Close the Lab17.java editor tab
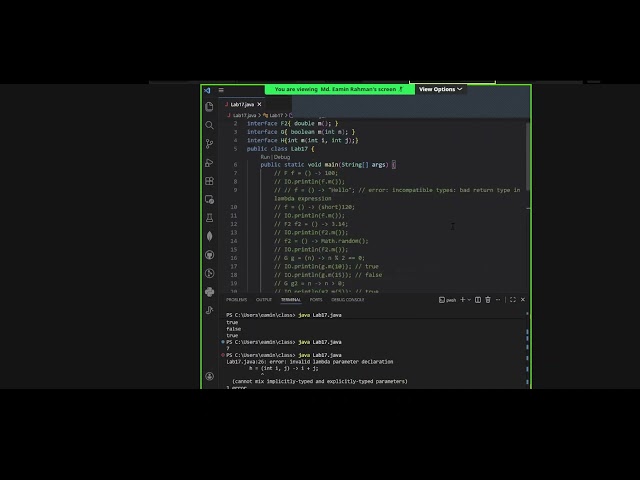Image resolution: width=640 pixels, height=480 pixels. tap(259, 104)
